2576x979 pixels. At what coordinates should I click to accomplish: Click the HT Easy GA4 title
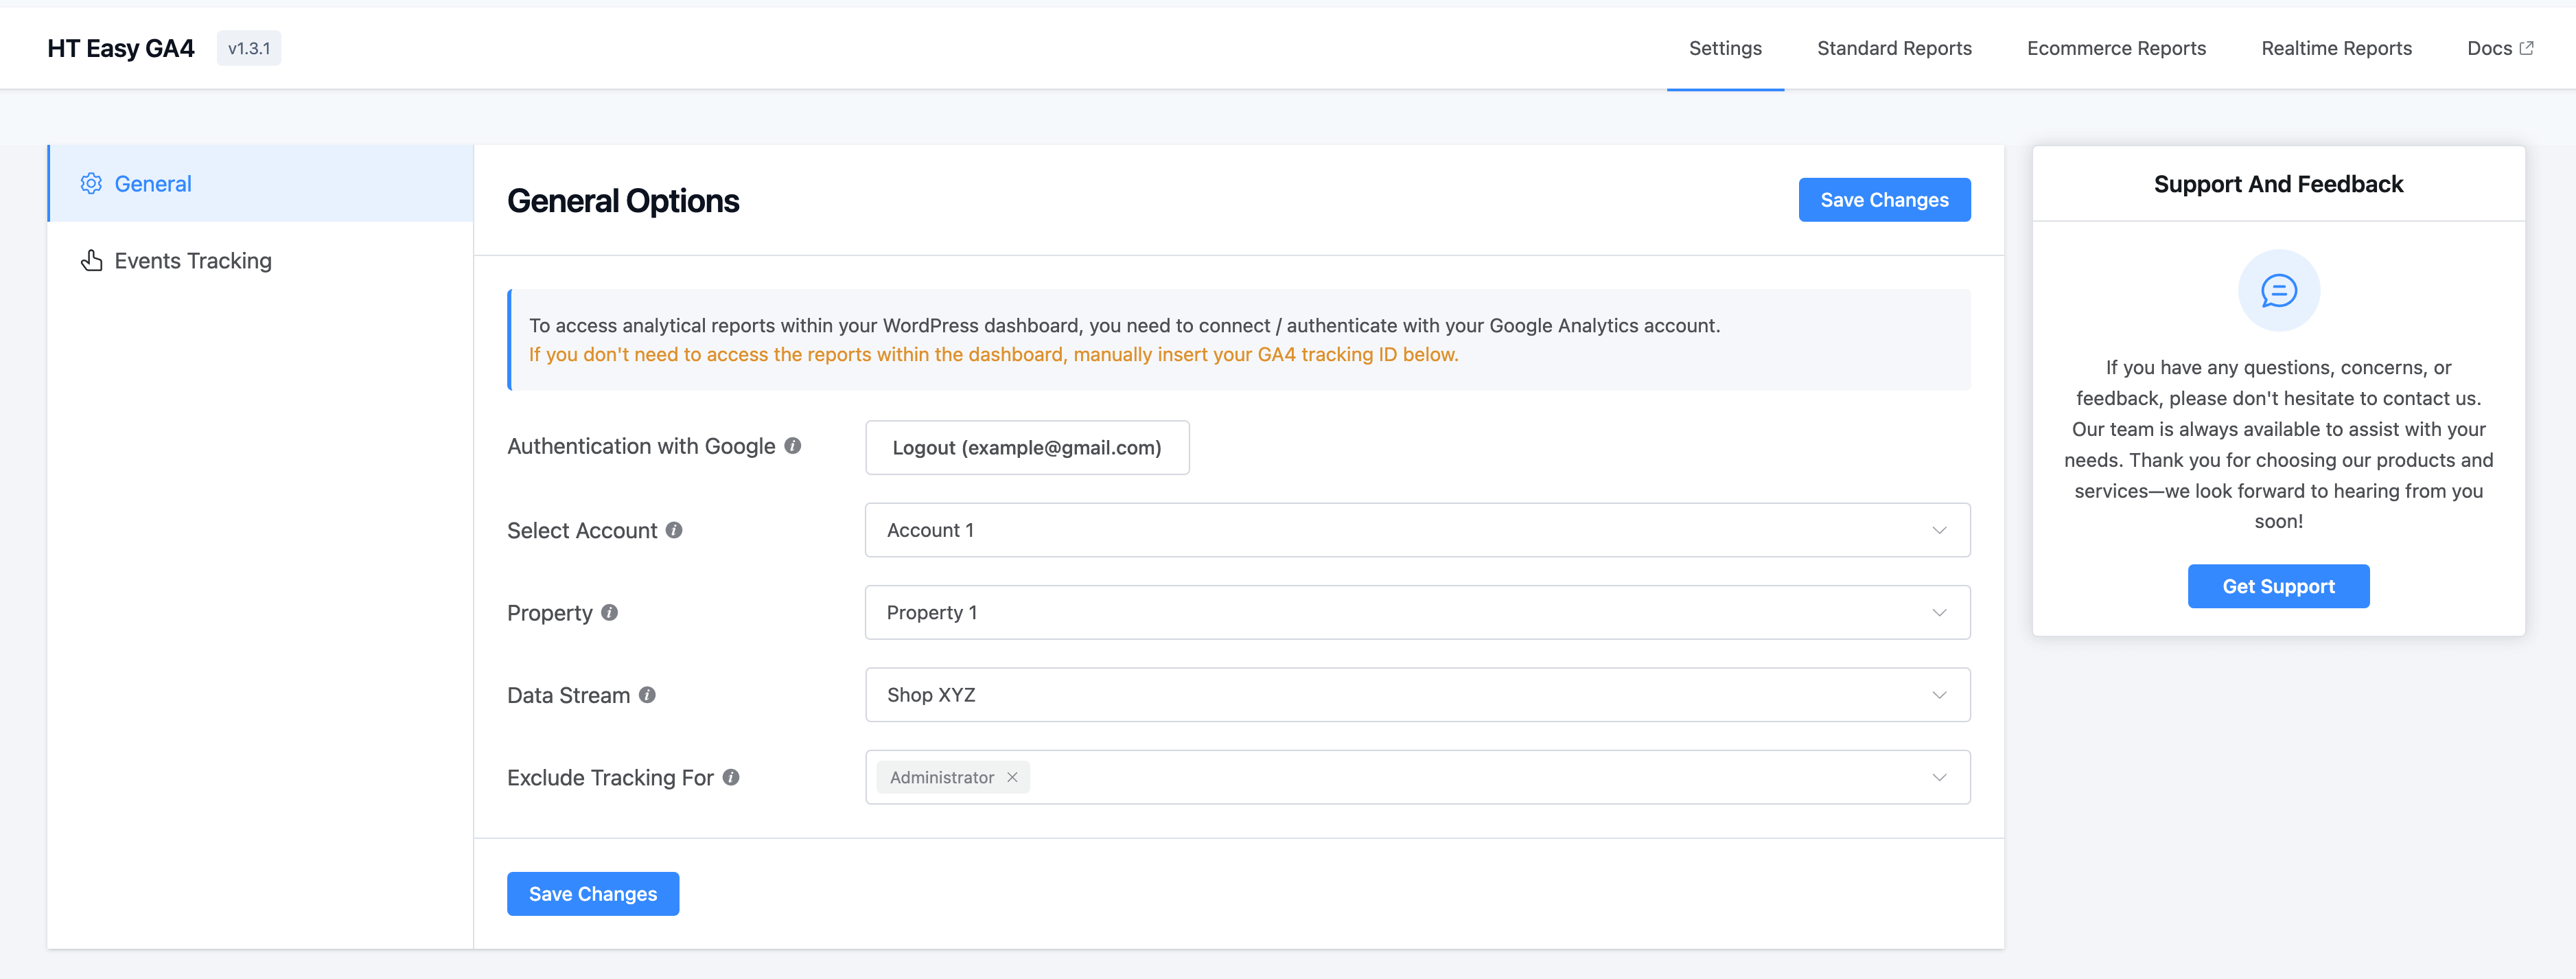pyautogui.click(x=121, y=48)
